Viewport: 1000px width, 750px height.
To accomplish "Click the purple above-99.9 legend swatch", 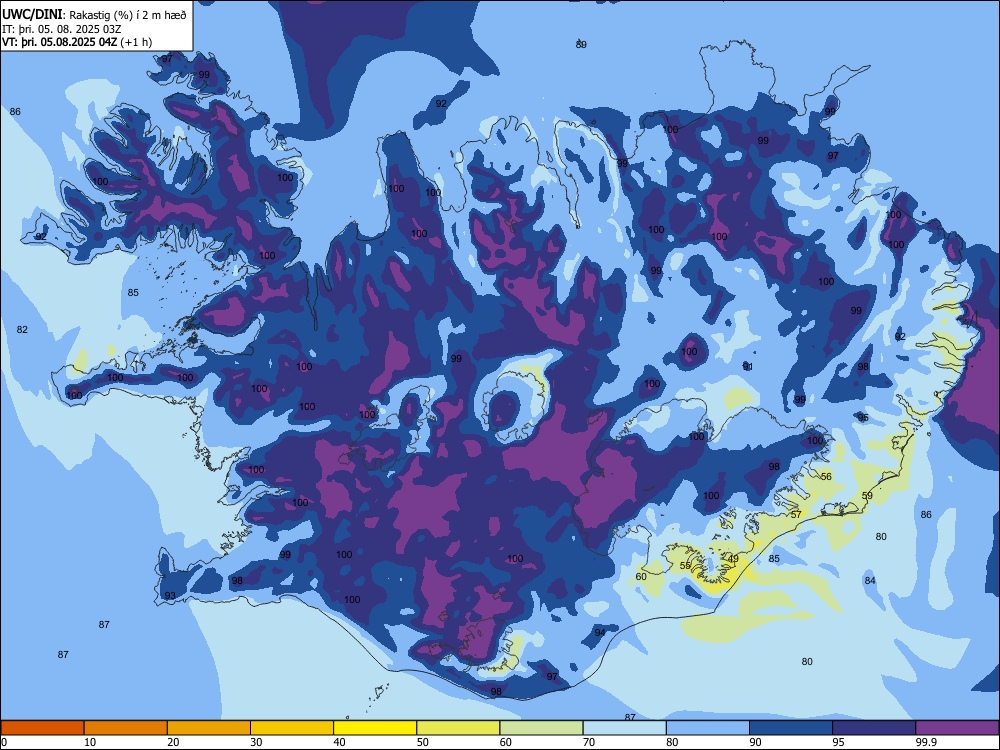I will pyautogui.click(x=958, y=728).
